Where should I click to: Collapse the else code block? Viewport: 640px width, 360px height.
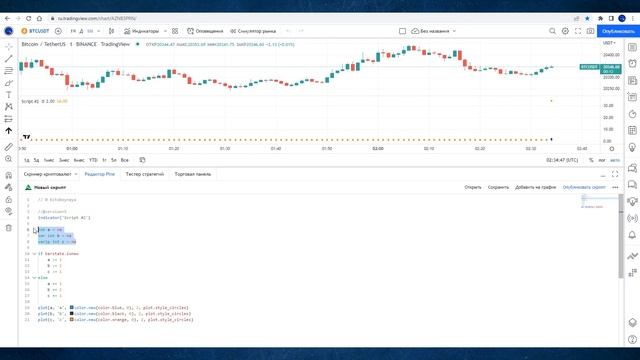[34, 278]
